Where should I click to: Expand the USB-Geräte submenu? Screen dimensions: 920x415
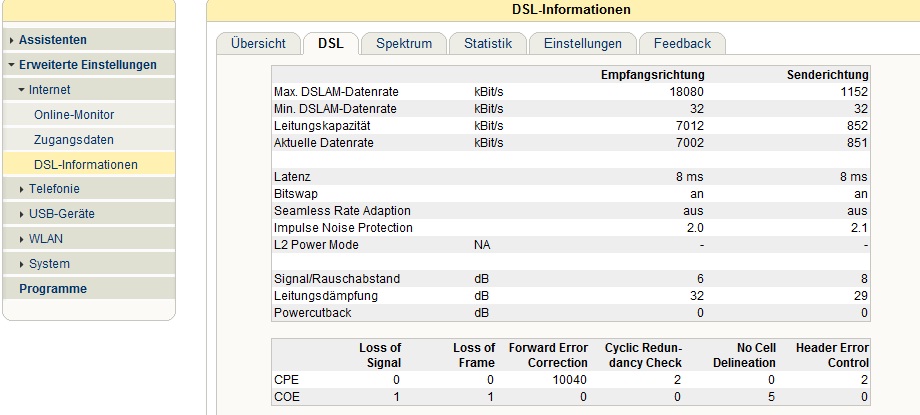pyautogui.click(x=22, y=214)
